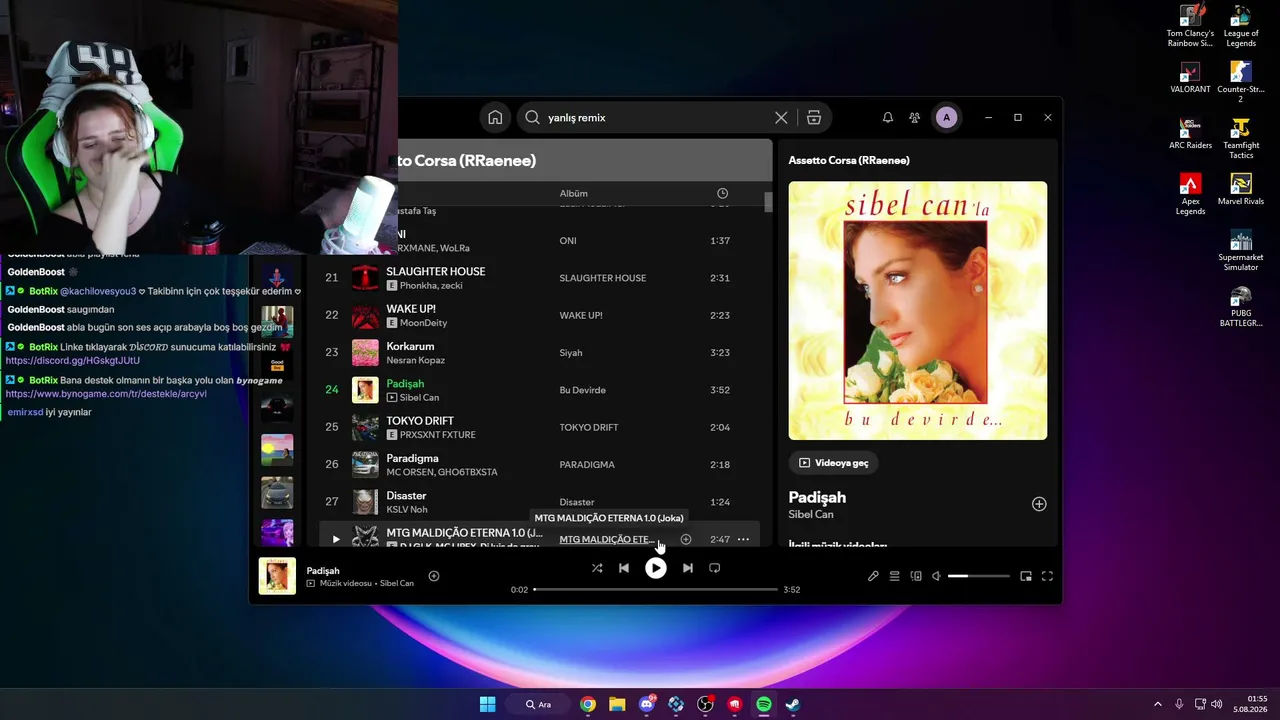Open the Bu Devirde album link
This screenshot has height=720, width=1280.
click(x=582, y=390)
